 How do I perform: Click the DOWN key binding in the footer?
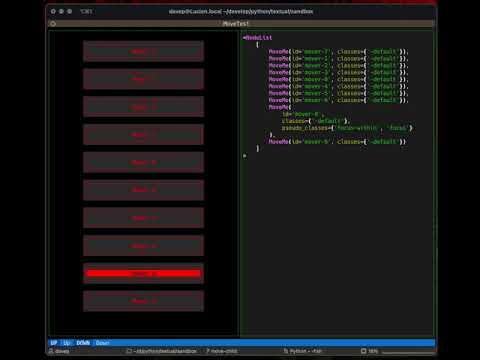coord(93,343)
